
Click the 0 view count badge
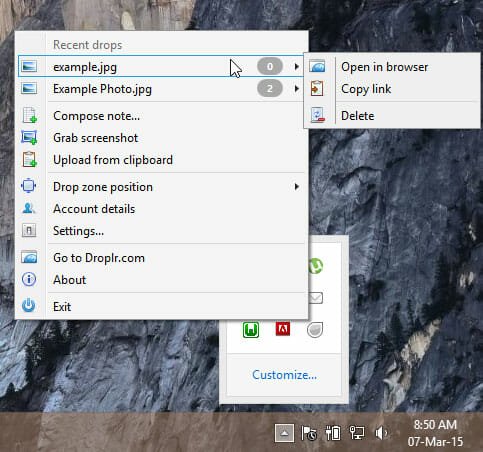(270, 66)
